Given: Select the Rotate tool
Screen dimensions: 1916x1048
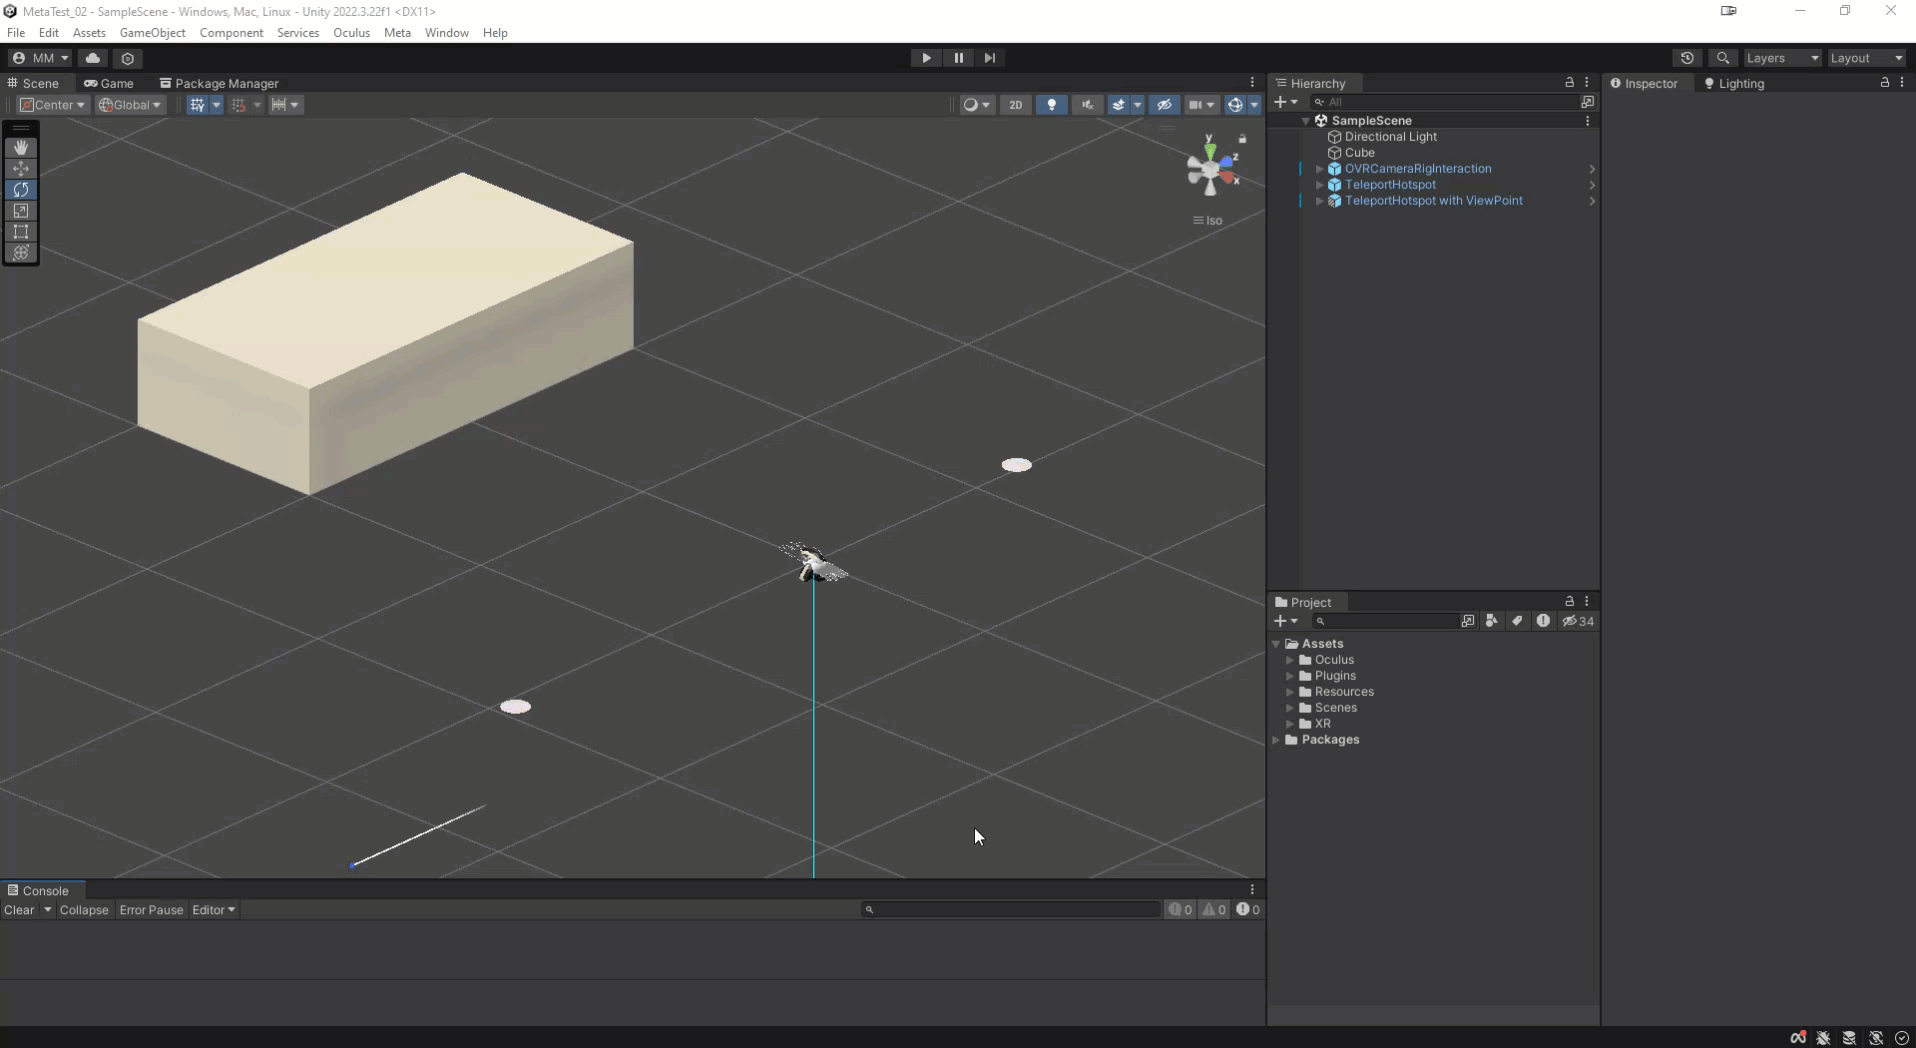Looking at the screenshot, I should point(21,189).
